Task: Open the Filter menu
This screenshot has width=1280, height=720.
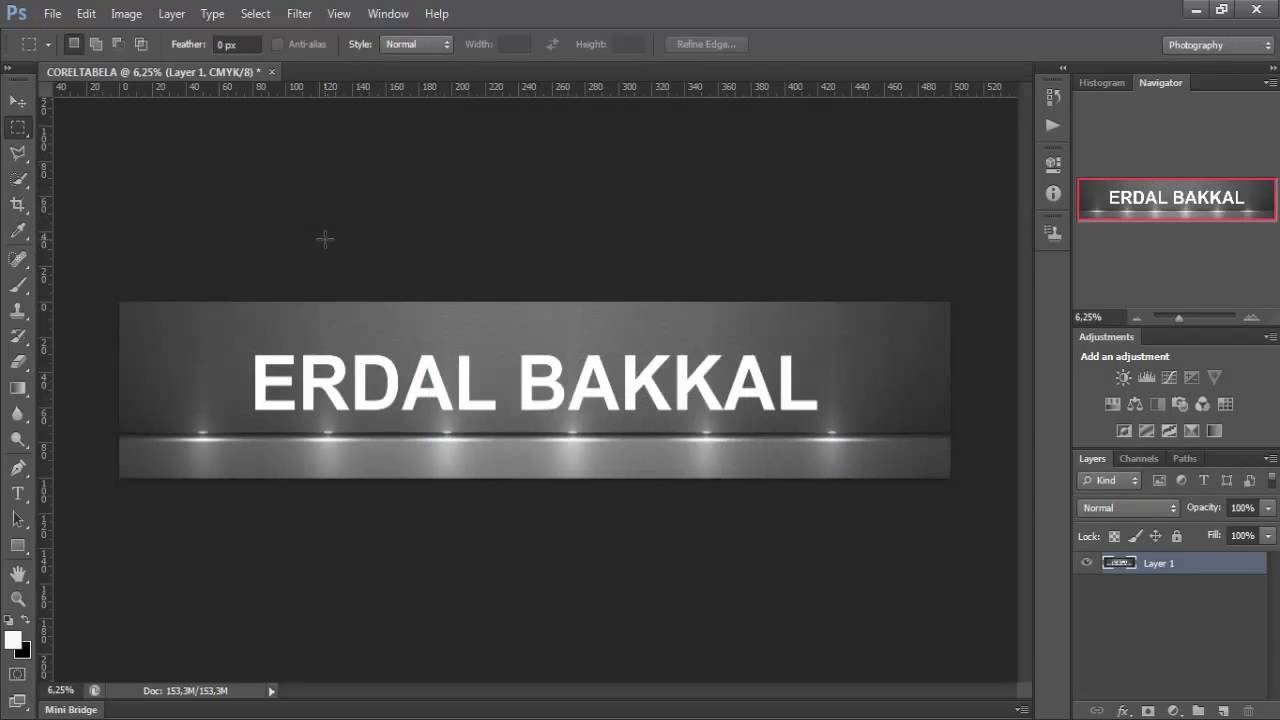Action: pyautogui.click(x=299, y=14)
